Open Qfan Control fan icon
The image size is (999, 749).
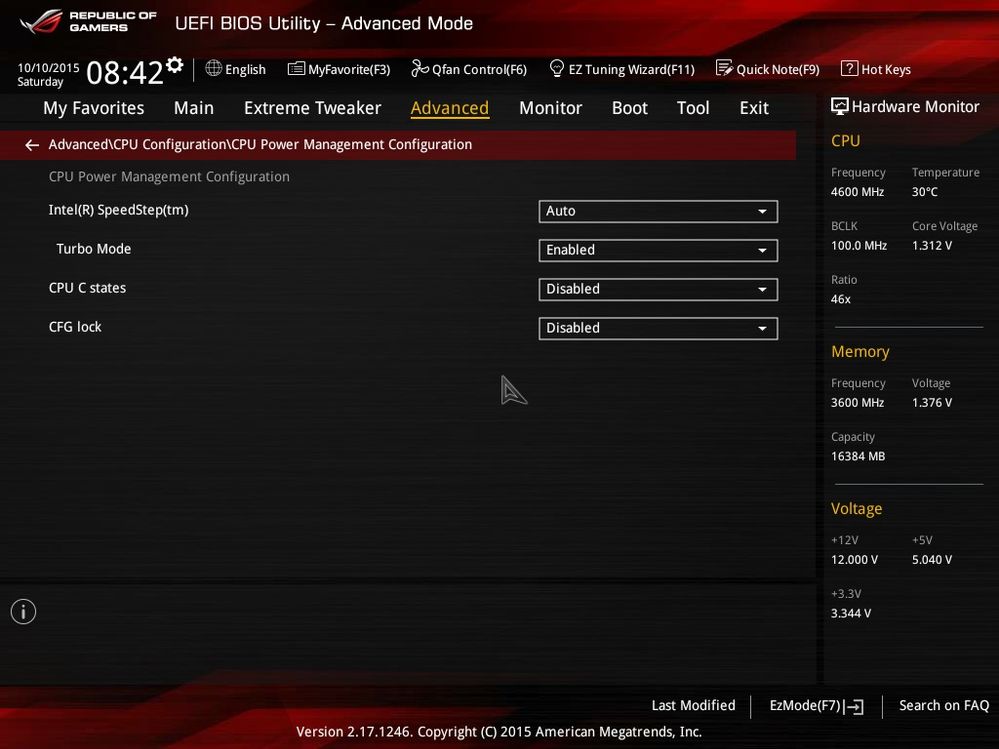click(x=420, y=68)
